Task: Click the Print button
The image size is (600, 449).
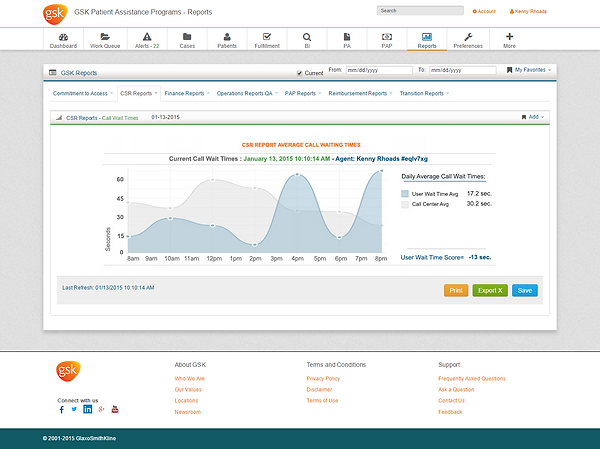Action: pyautogui.click(x=456, y=291)
